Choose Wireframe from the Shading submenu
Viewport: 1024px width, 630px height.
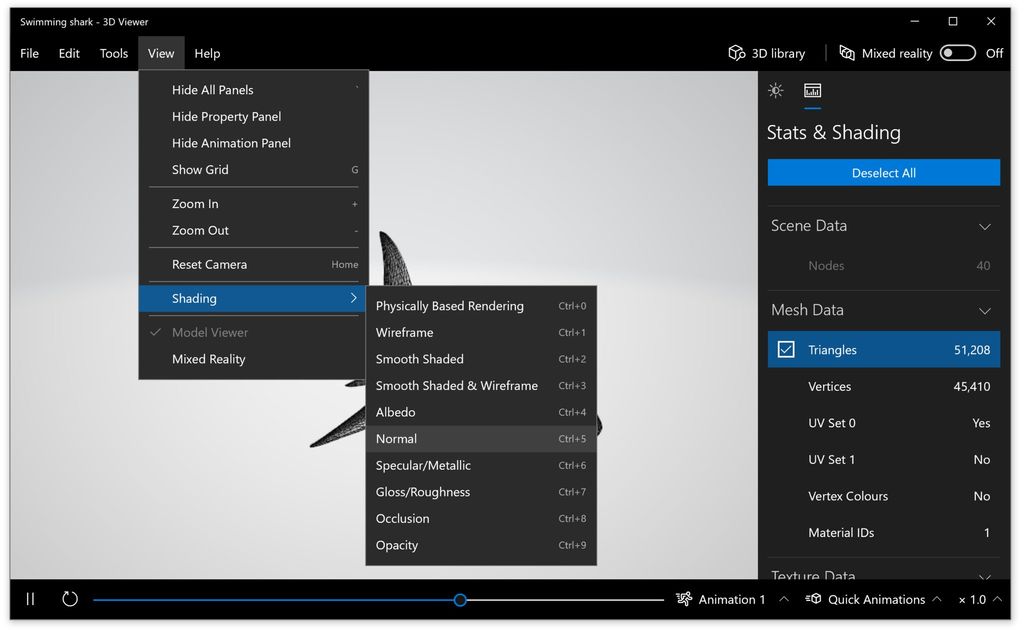[404, 332]
